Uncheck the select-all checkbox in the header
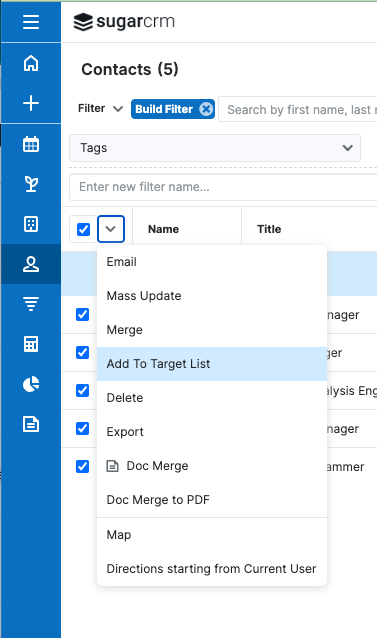This screenshot has height=638, width=377. click(x=83, y=229)
